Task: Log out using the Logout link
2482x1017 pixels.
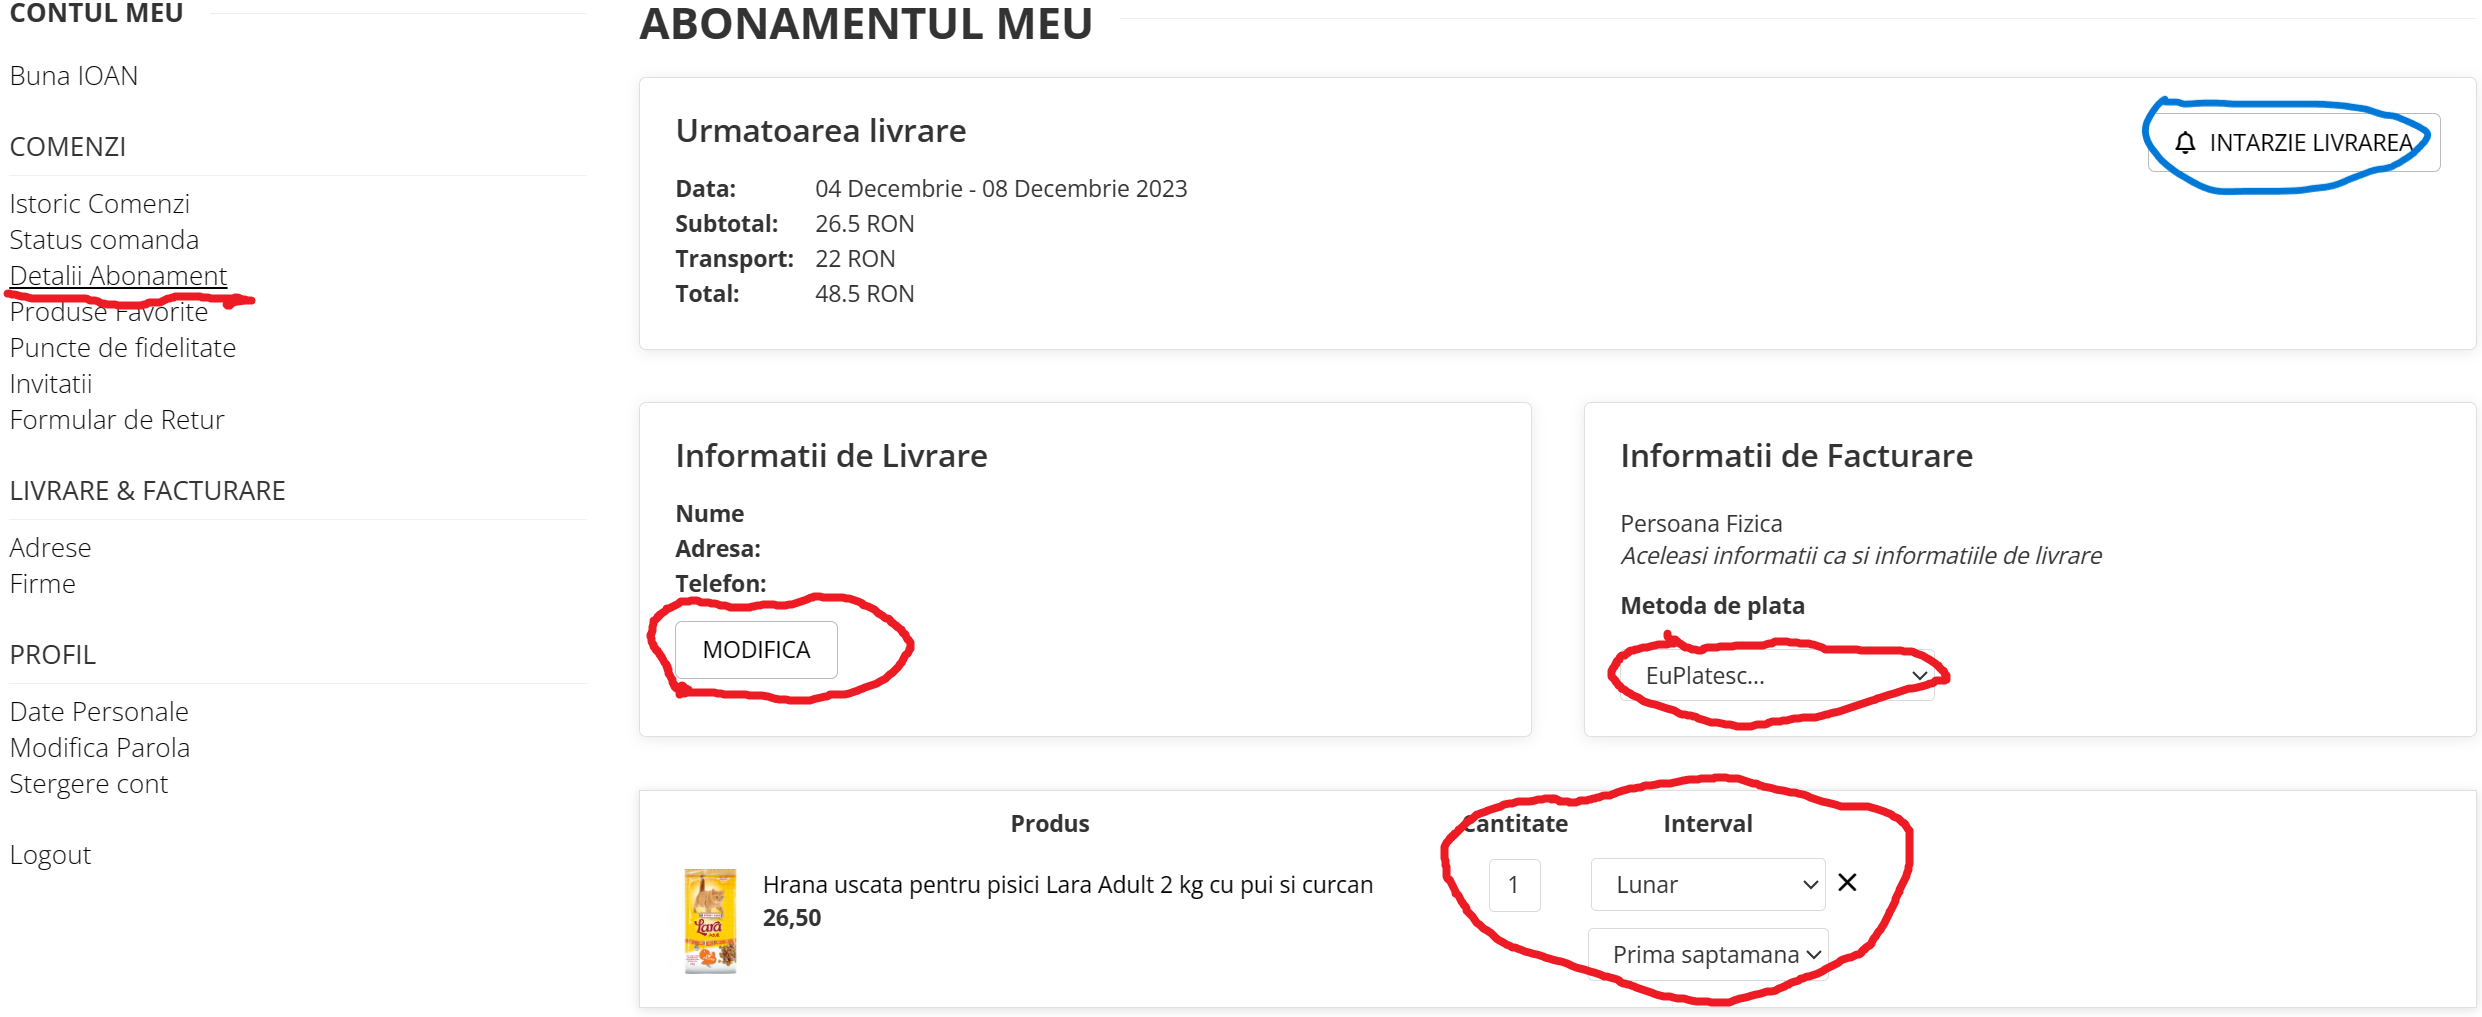Action: (x=50, y=855)
